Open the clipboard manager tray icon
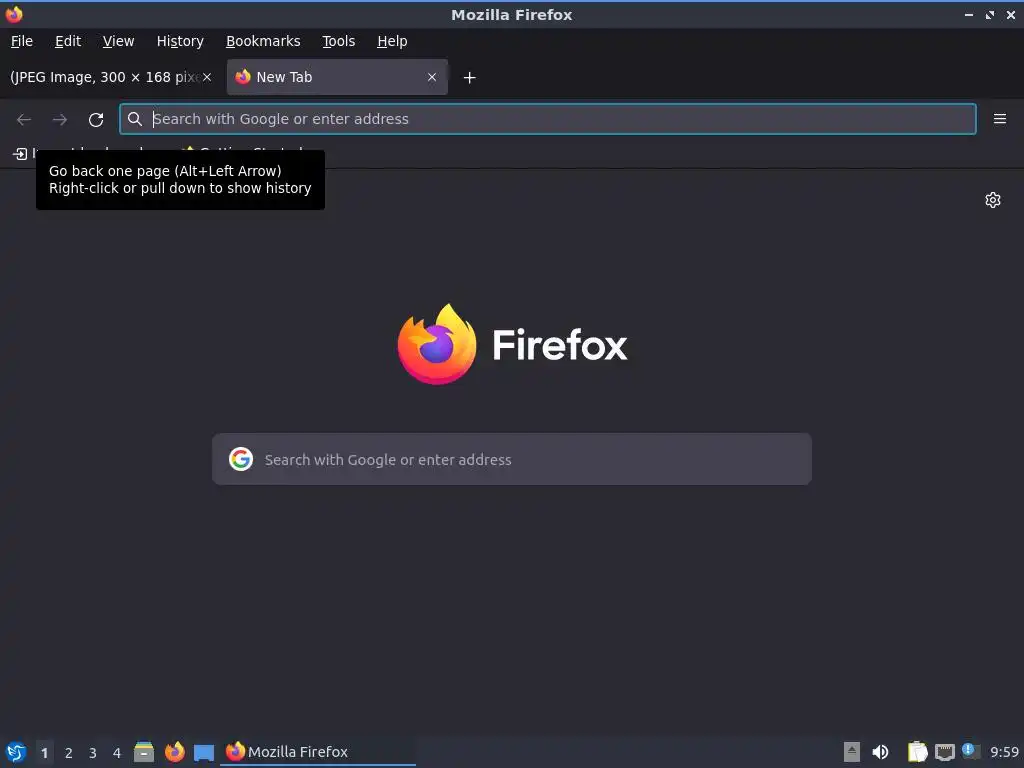The image size is (1024, 768). point(918,752)
